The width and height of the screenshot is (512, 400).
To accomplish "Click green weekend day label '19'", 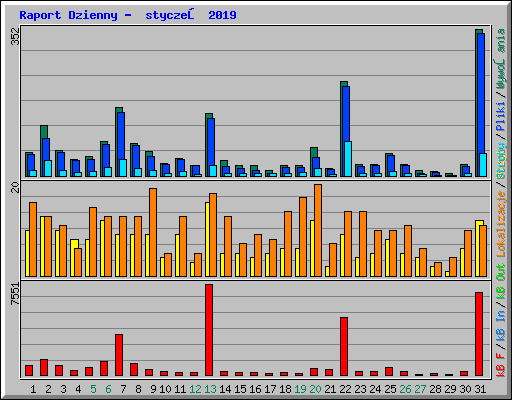I will (x=300, y=389).
